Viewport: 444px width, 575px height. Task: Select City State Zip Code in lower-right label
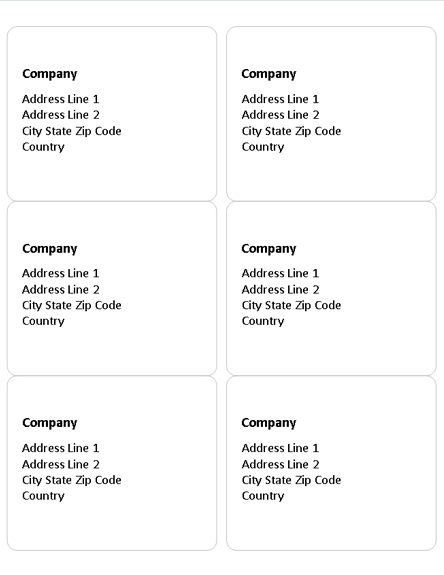[291, 480]
